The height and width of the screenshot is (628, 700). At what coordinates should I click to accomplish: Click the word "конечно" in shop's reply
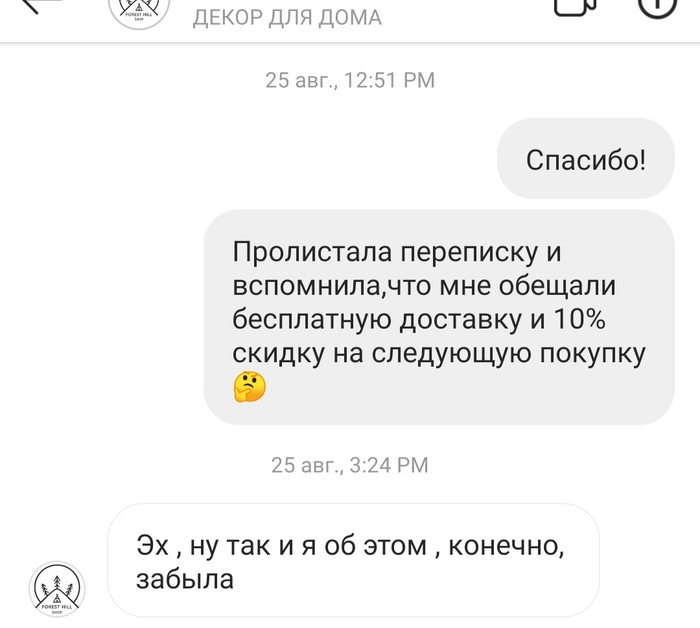pyautogui.click(x=503, y=546)
